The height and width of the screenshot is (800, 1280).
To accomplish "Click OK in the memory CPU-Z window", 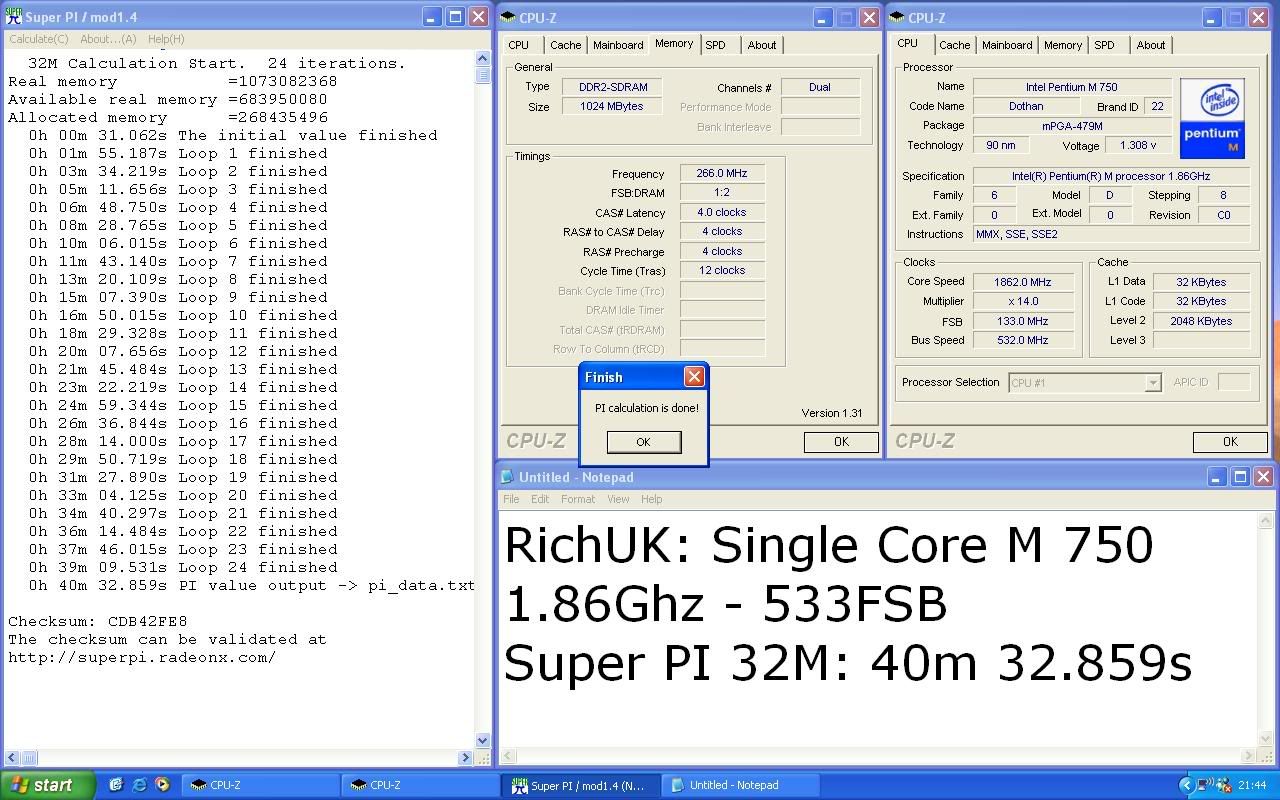I will (841, 441).
